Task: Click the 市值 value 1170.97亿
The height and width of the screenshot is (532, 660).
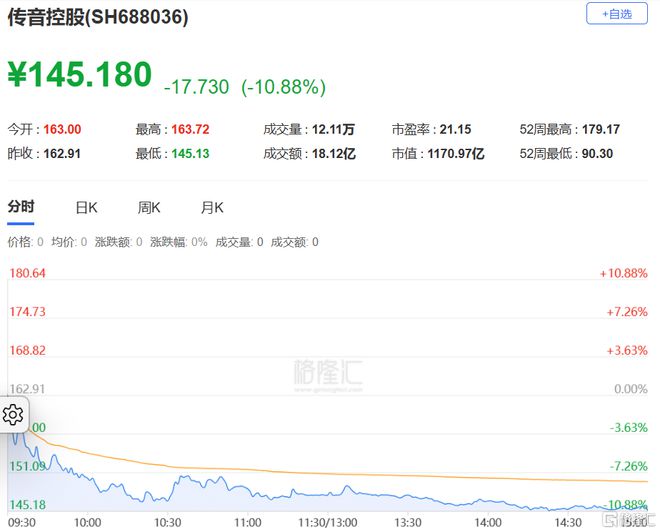Action: coord(456,154)
